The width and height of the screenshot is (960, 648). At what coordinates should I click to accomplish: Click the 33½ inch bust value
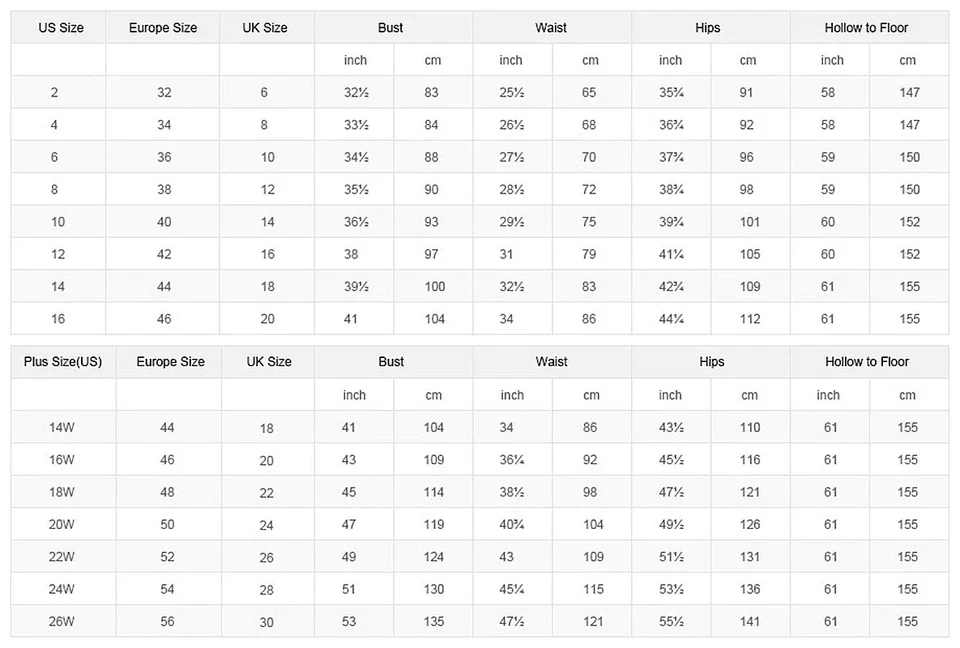[x=356, y=125]
